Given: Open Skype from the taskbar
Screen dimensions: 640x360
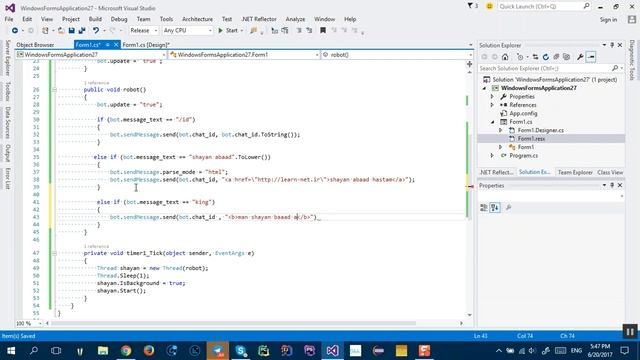Looking at the screenshot, I should pyautogui.click(x=241, y=351).
